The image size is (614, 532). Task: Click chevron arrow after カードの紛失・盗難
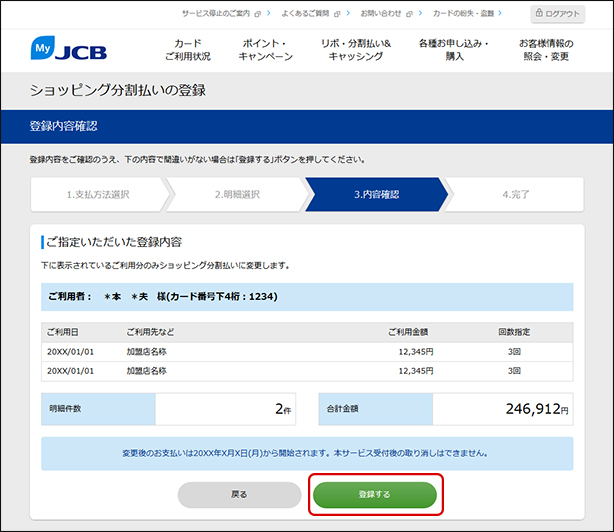500,13
